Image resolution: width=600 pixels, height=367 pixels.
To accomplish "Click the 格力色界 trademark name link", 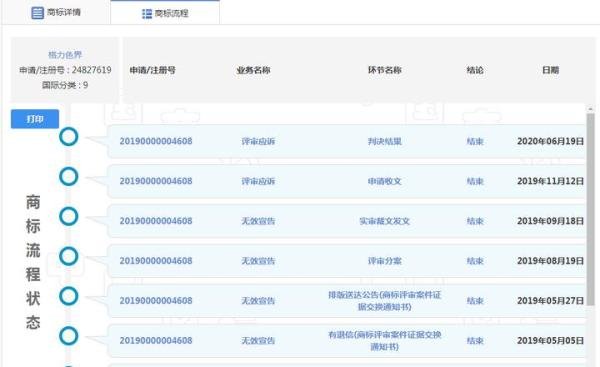I will [65, 55].
